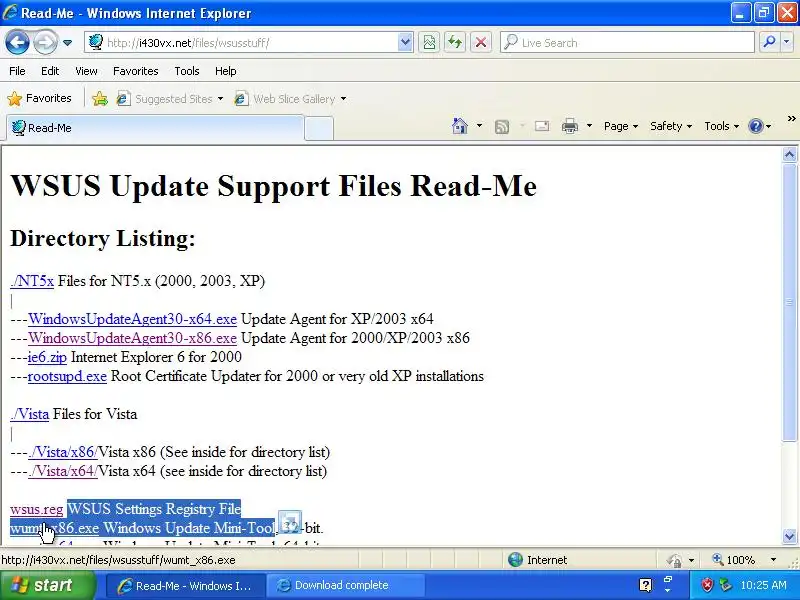Open the Edit menu
This screenshot has width=800, height=600.
click(x=50, y=71)
